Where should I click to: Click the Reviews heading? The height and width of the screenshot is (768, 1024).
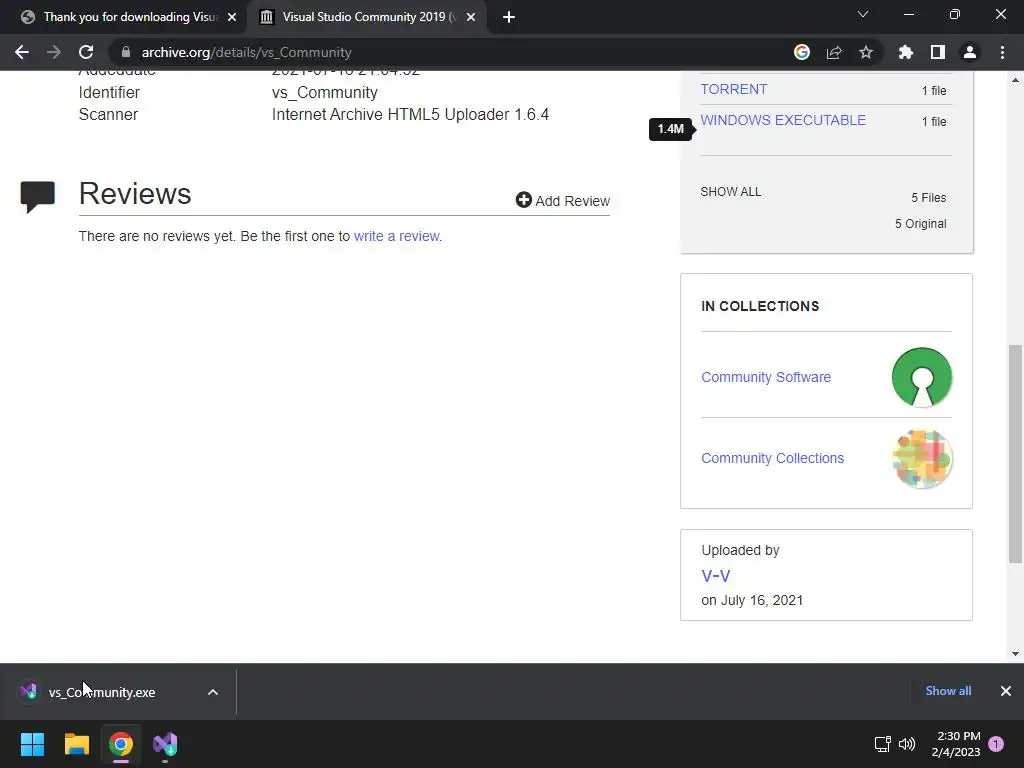coord(135,193)
